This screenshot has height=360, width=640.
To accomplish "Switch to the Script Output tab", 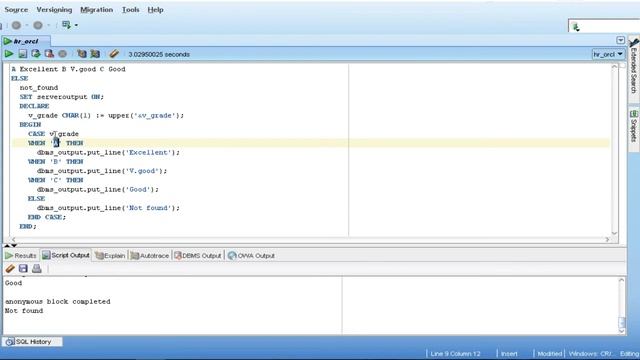I will pos(66,255).
